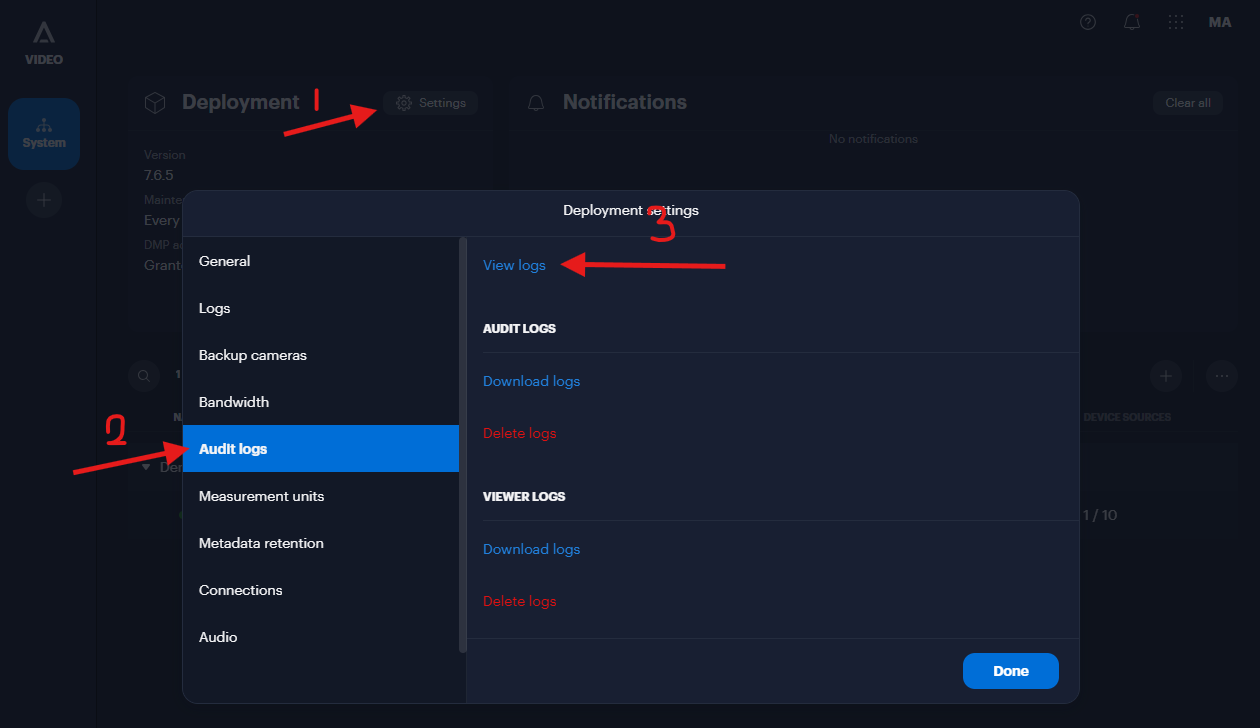Select the System icon in the left sidebar
1260x728 pixels.
43,133
